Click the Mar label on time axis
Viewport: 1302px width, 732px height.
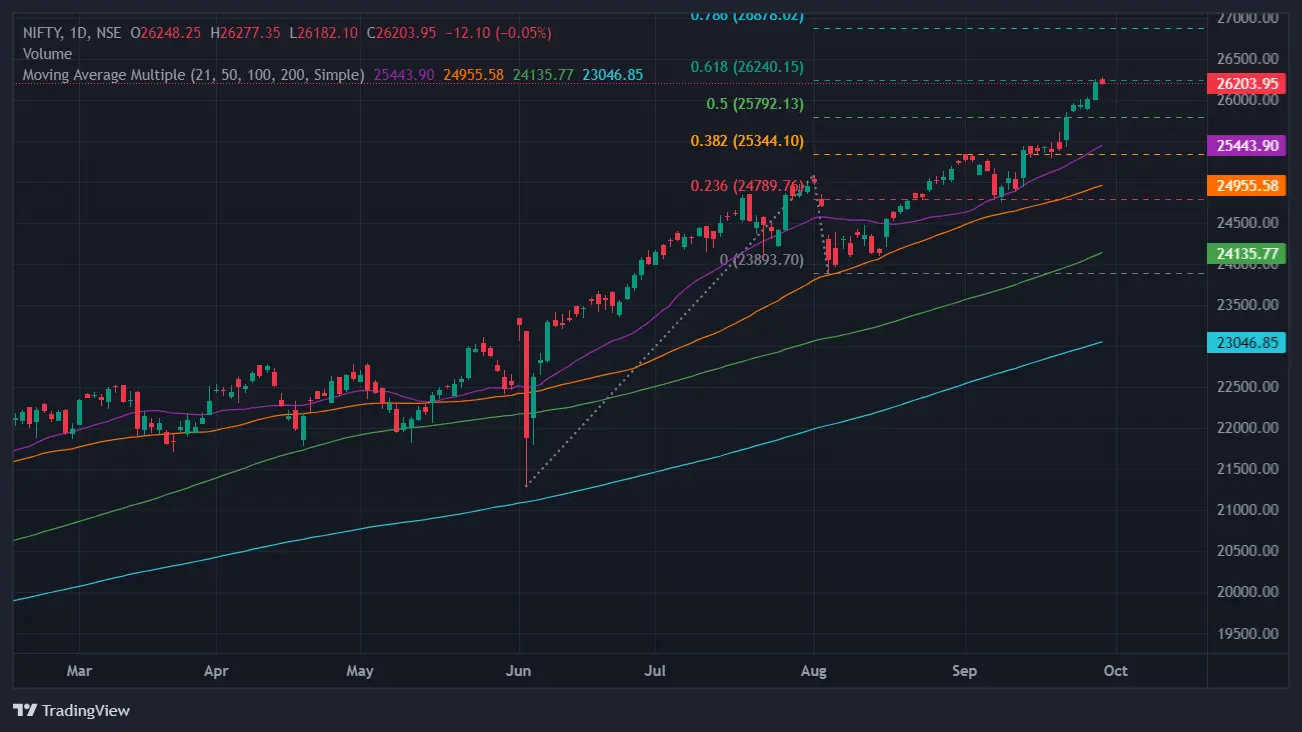(x=79, y=671)
